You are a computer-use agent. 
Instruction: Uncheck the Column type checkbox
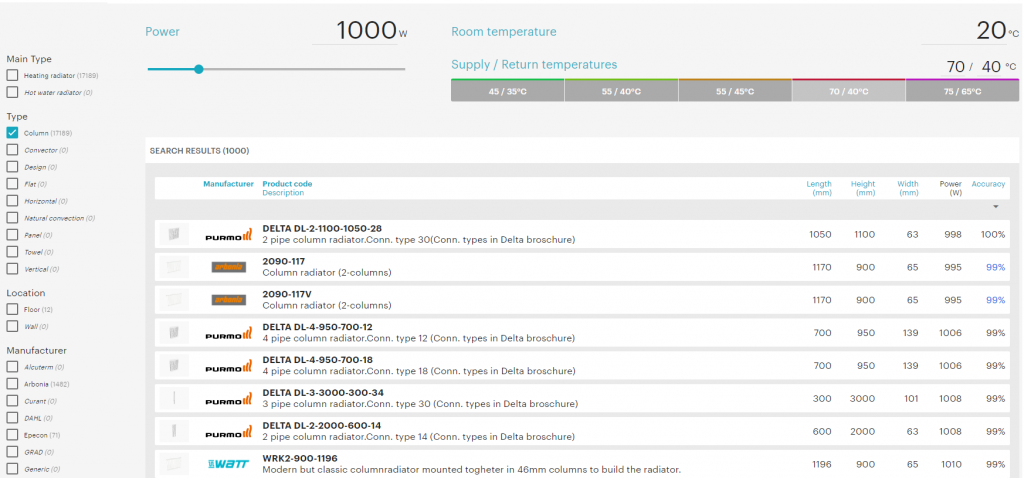click(x=12, y=133)
